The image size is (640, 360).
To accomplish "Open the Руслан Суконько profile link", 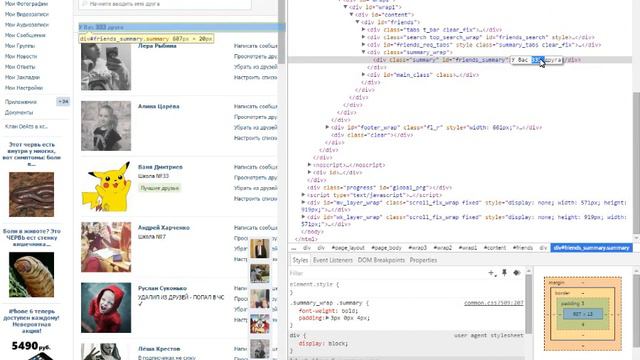I will 162,288.
